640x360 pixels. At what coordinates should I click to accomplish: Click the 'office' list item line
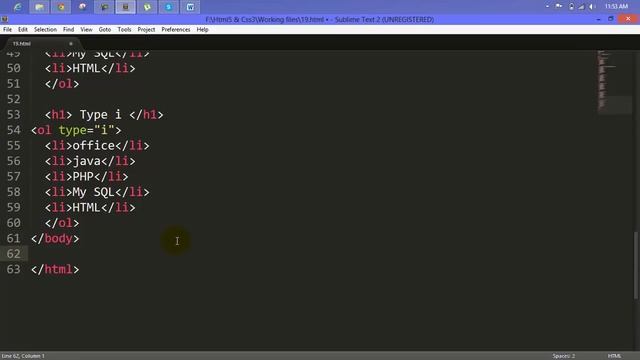click(x=97, y=145)
